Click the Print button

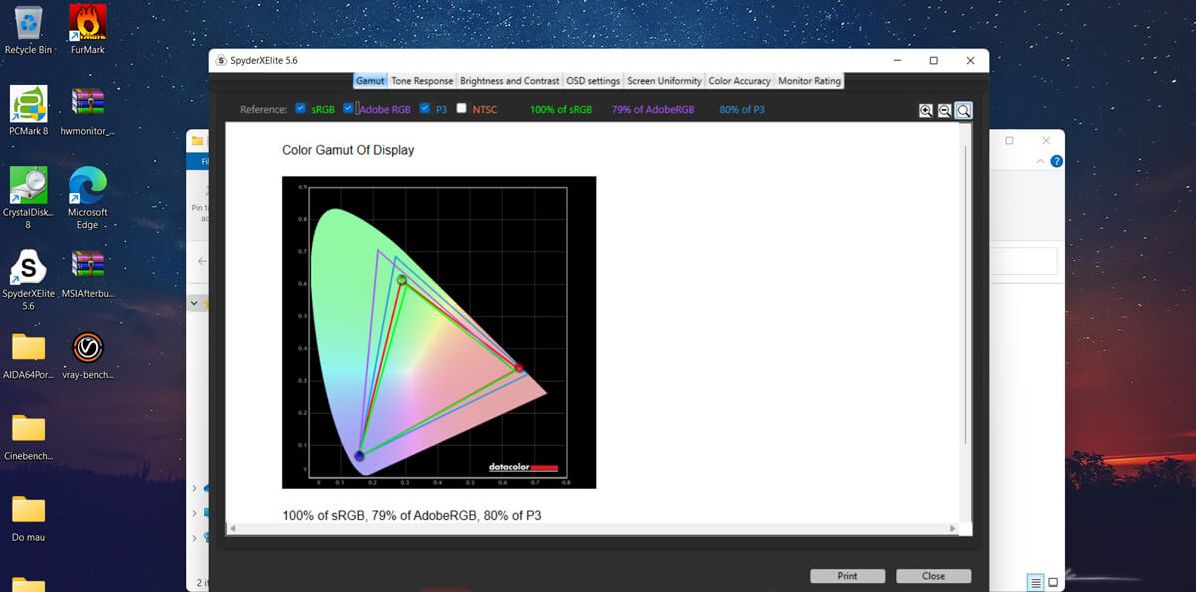[x=847, y=576]
